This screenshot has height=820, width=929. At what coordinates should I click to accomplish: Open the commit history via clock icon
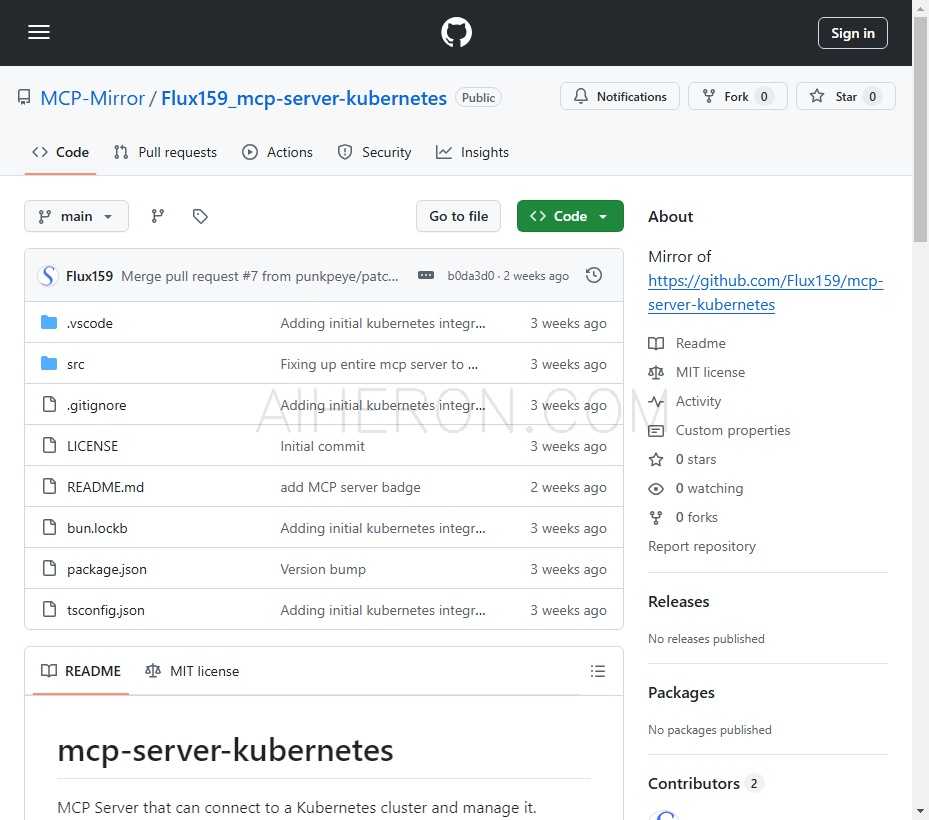pos(594,275)
